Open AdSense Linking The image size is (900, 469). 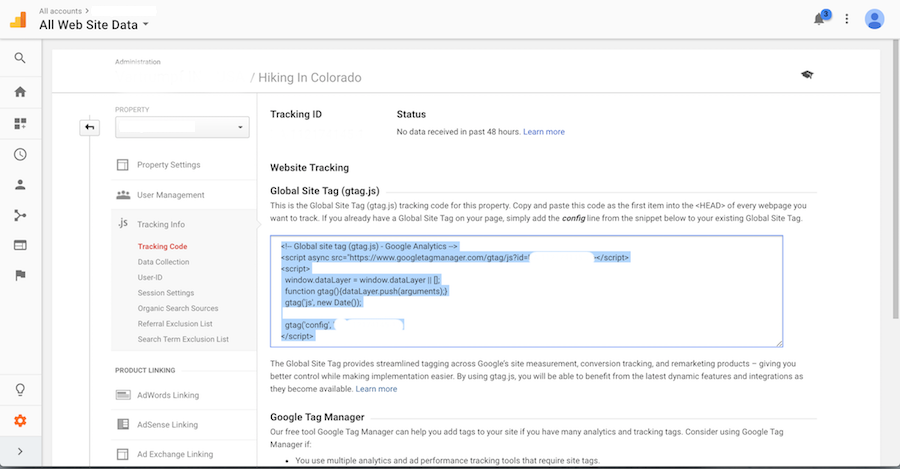[168, 425]
